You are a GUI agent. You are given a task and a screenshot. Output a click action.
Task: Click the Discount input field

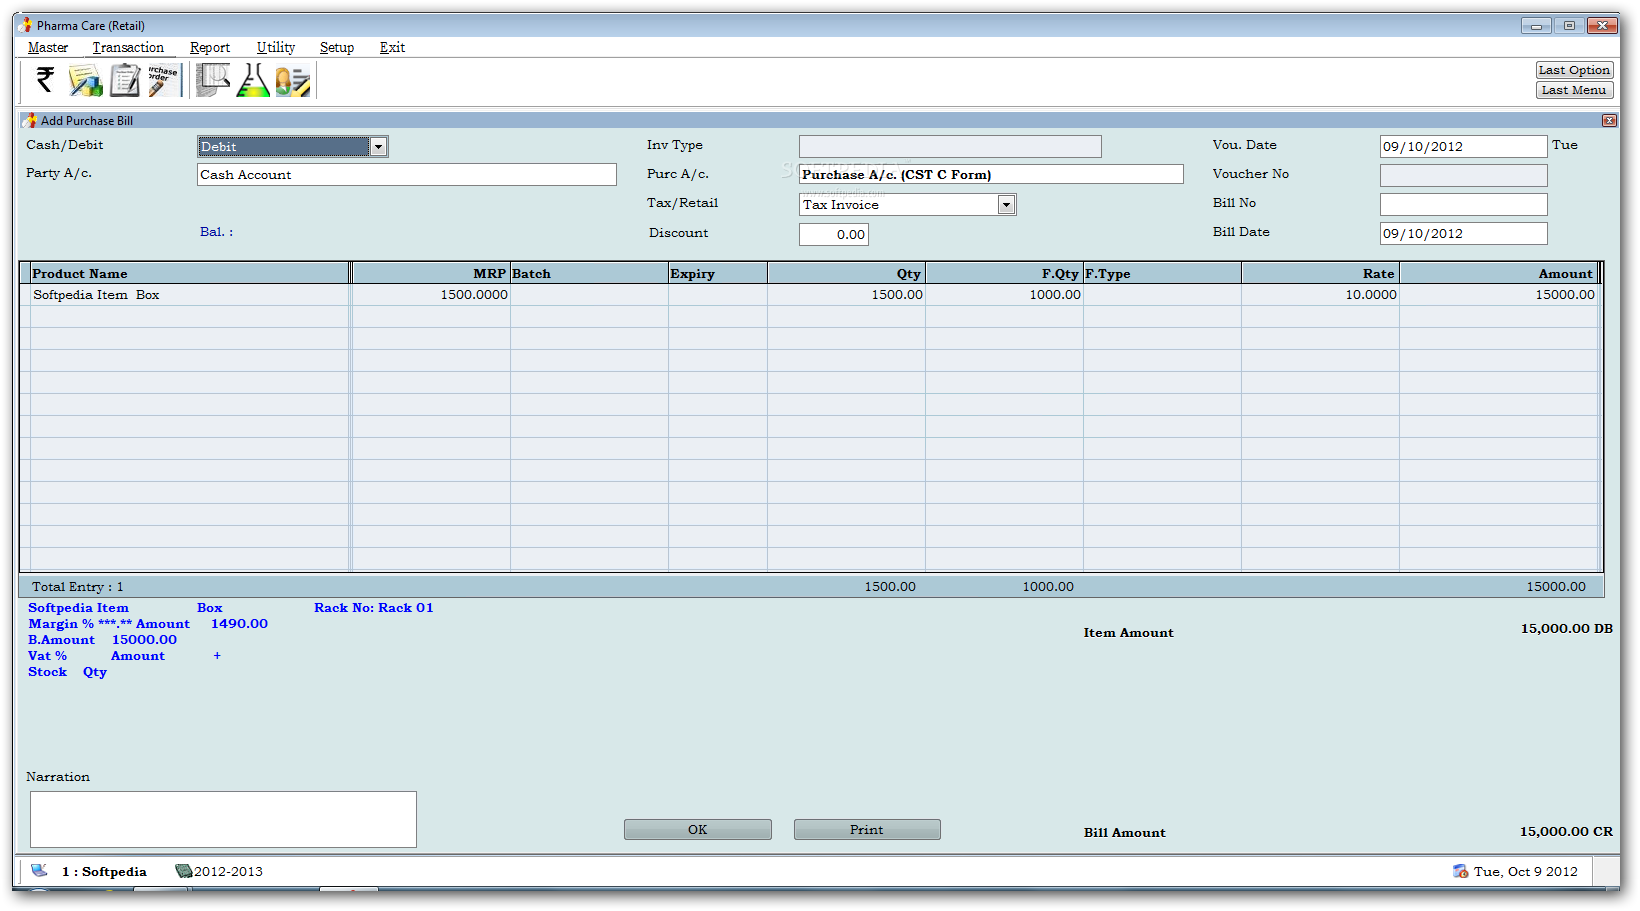tap(834, 235)
